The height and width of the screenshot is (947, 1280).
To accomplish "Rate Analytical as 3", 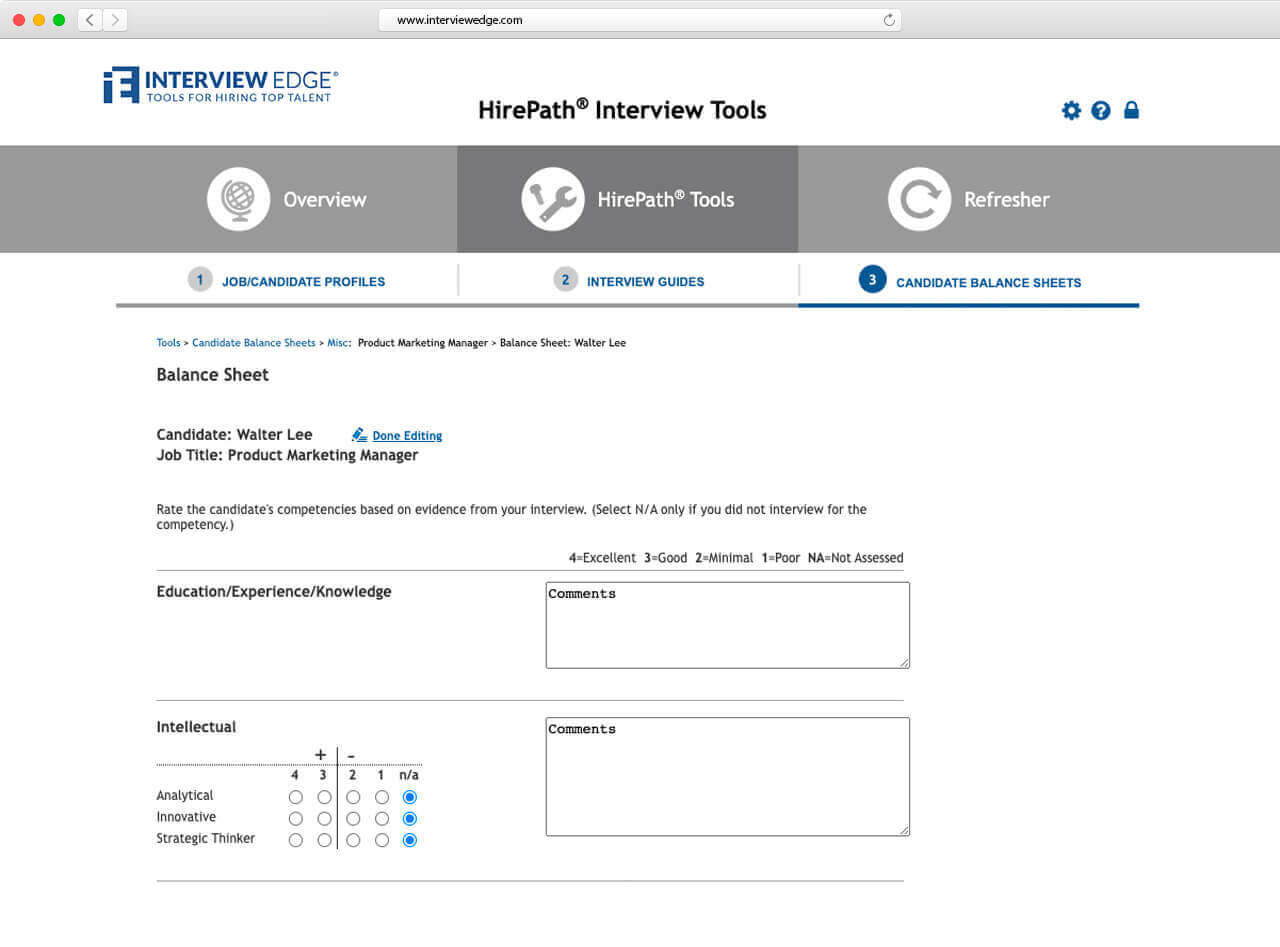I will (x=324, y=798).
